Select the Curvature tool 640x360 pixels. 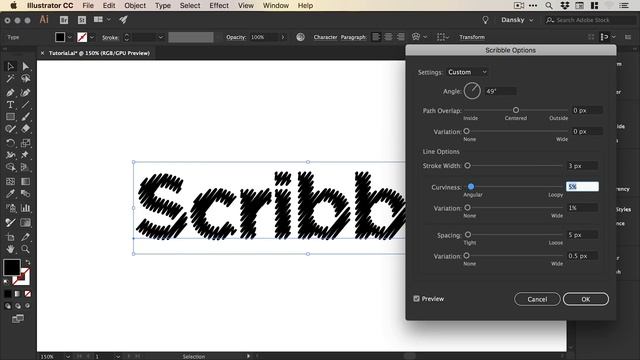tap(25, 93)
